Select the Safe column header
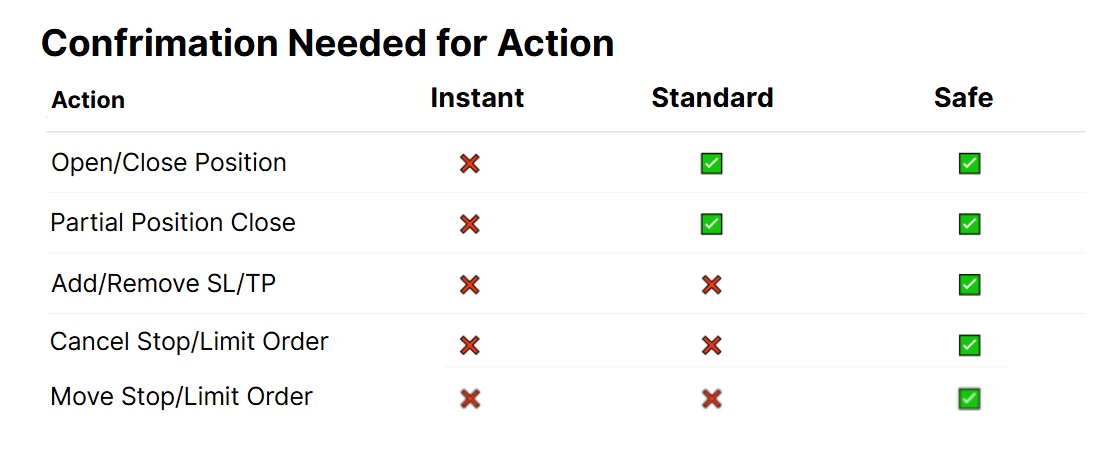The height and width of the screenshot is (467, 1096). (x=963, y=98)
